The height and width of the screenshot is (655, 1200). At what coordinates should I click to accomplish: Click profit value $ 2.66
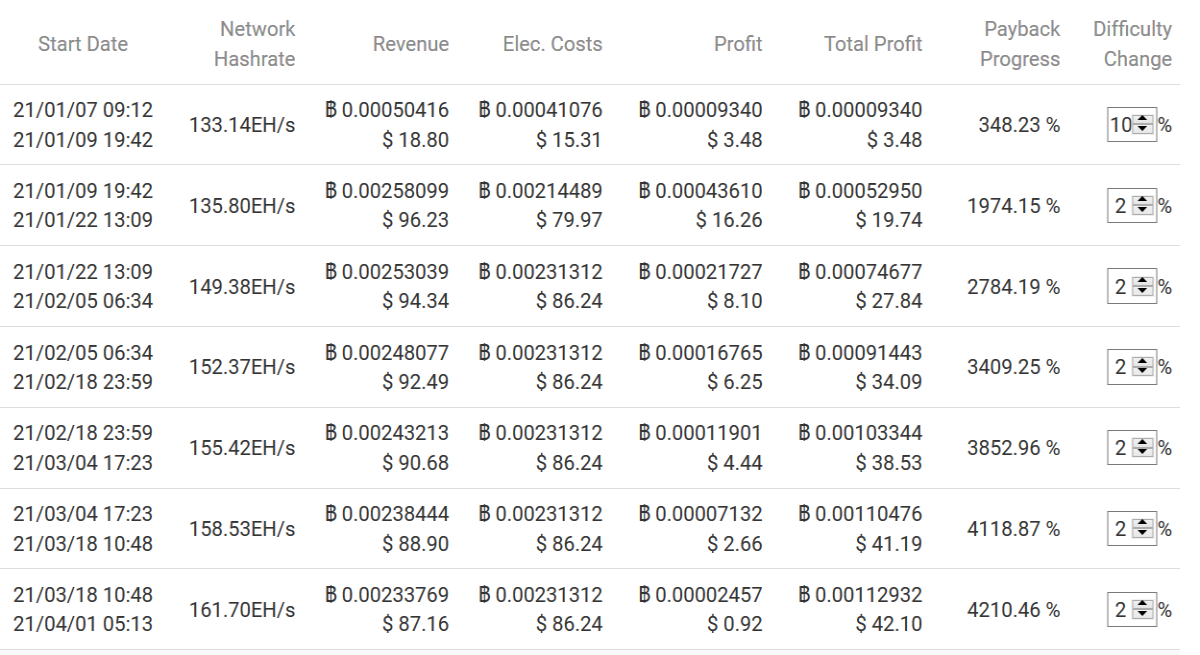coord(734,544)
